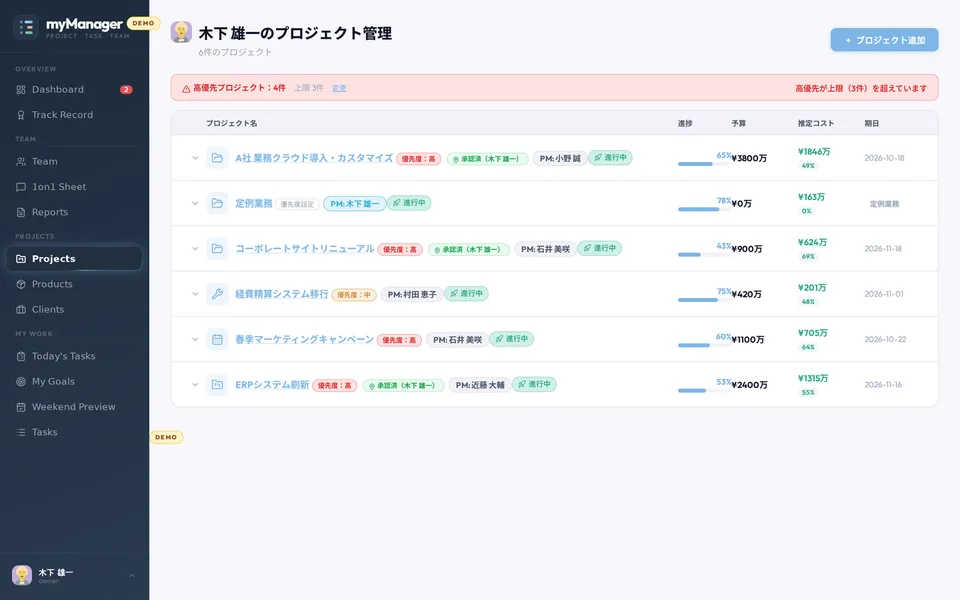Click the header avatar next to page title
Image resolution: width=960 pixels, height=600 pixels.
[181, 32]
